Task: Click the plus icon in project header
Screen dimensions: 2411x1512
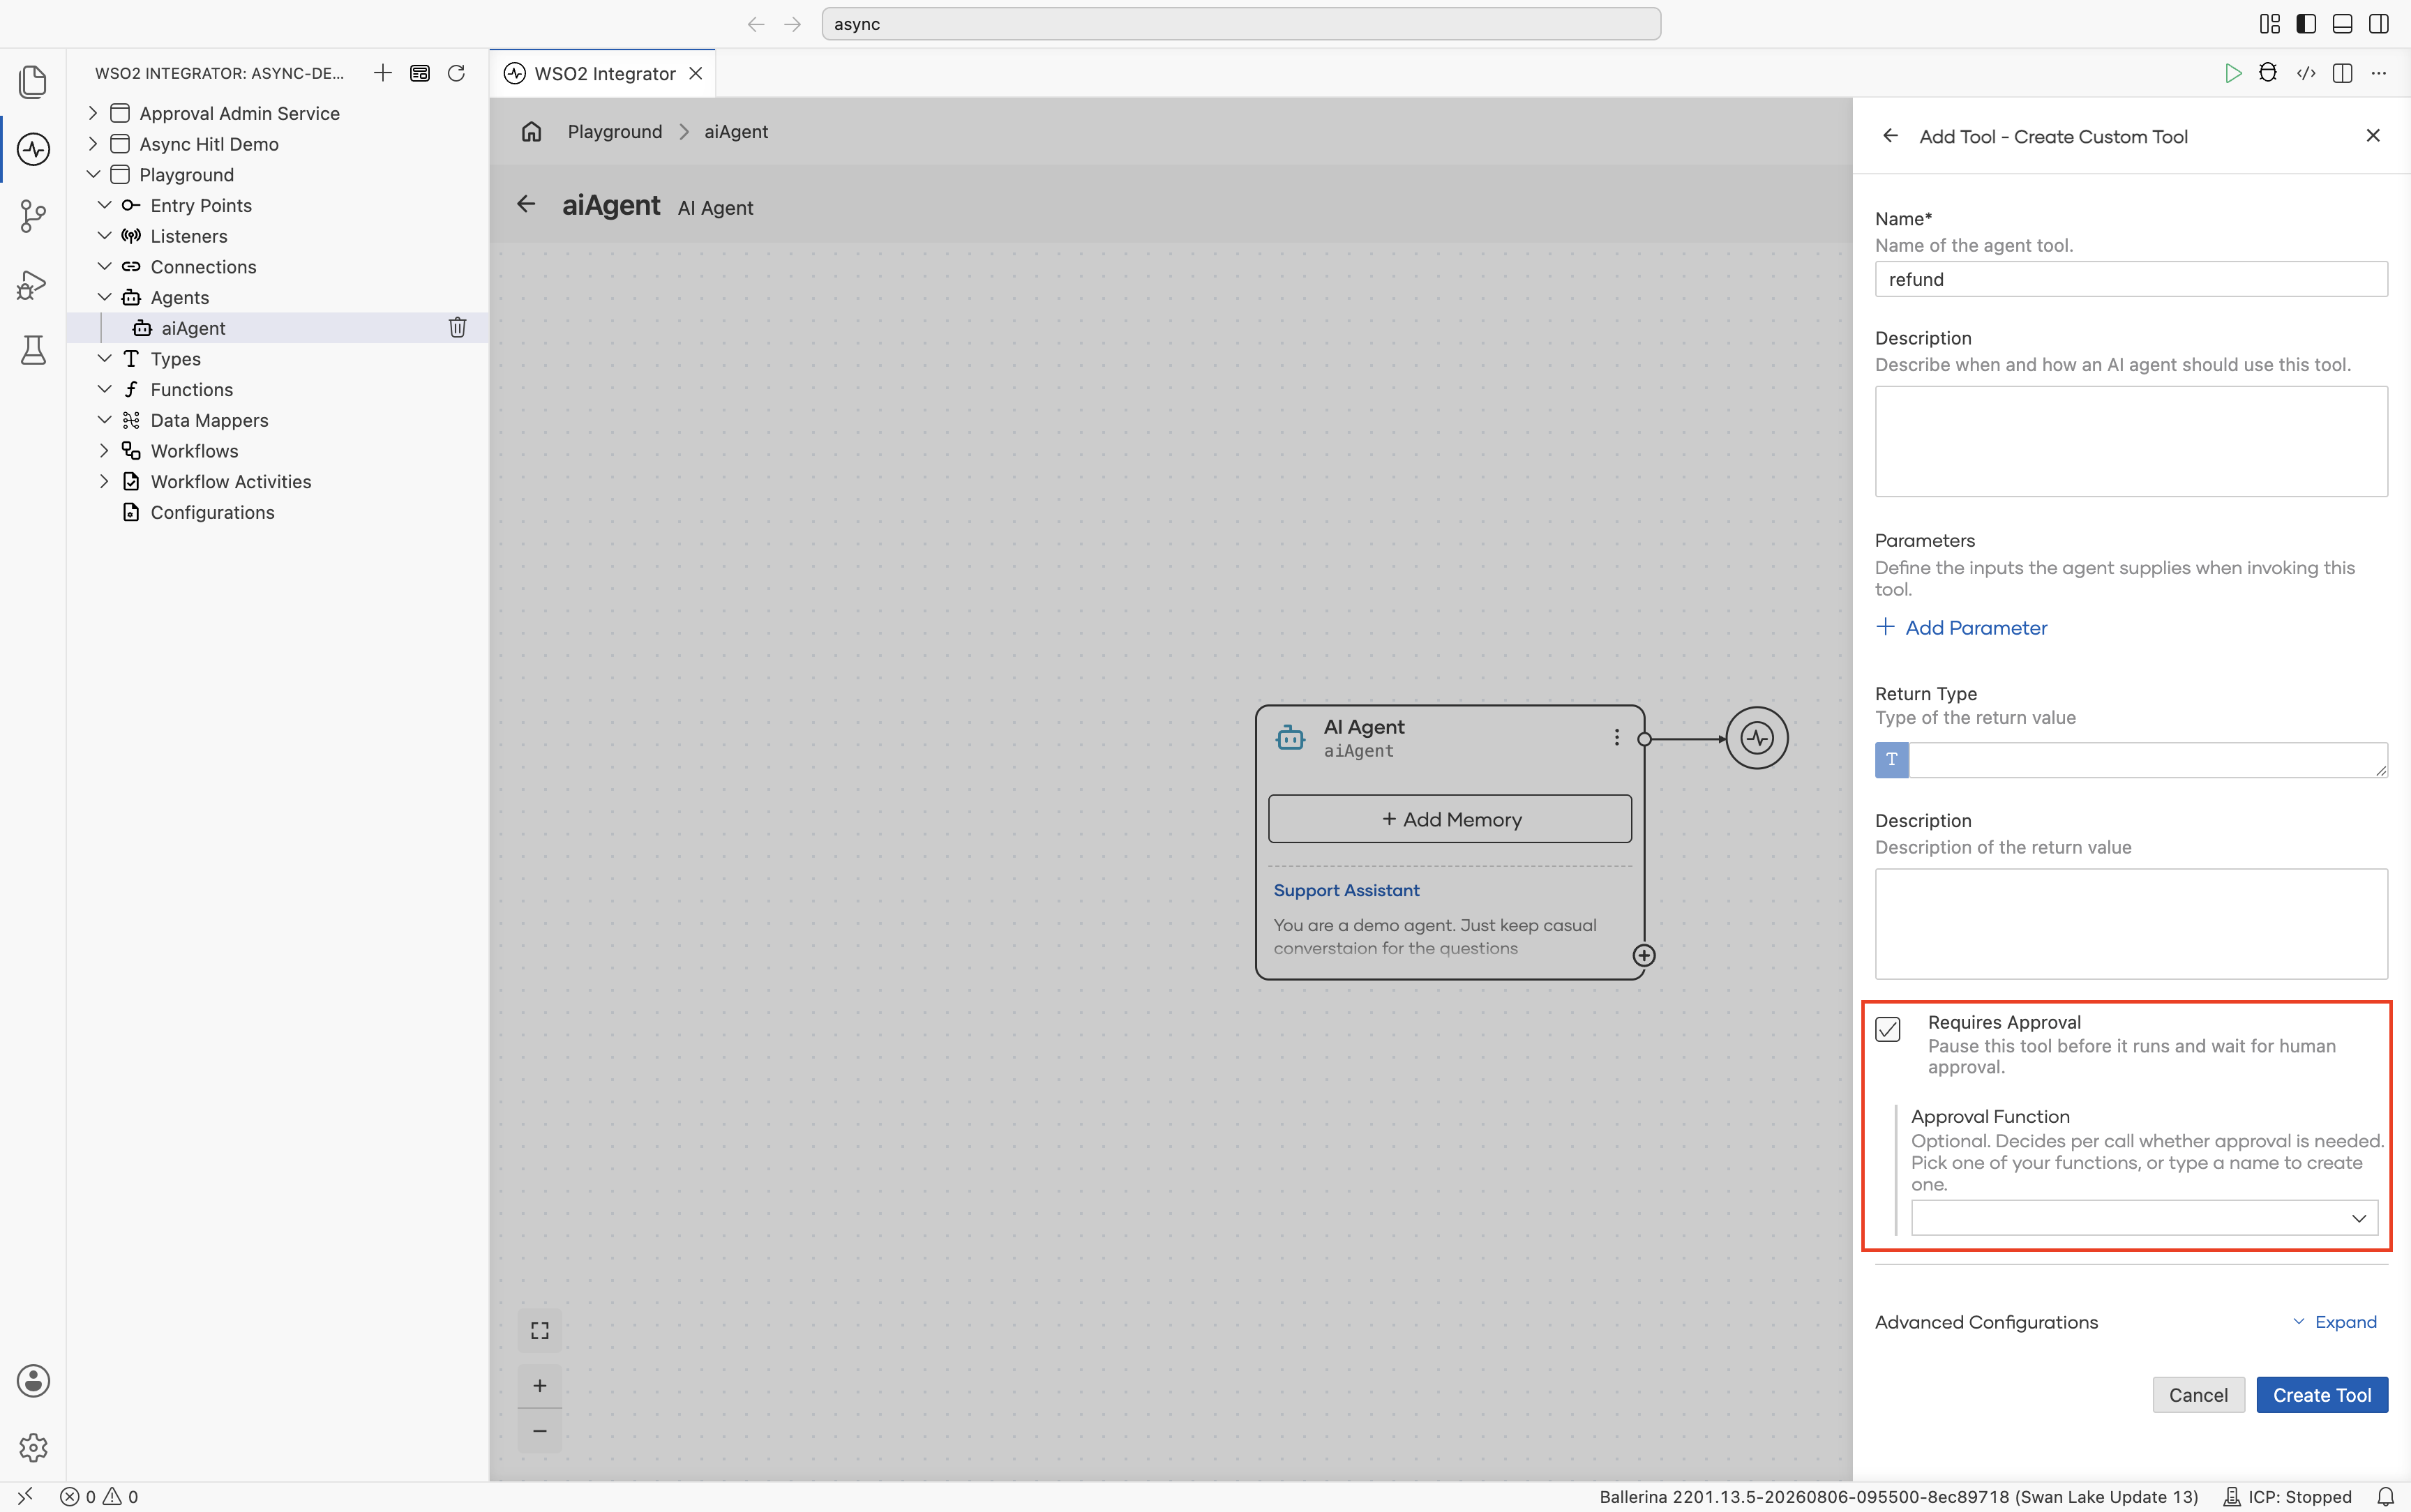Action: (x=382, y=73)
